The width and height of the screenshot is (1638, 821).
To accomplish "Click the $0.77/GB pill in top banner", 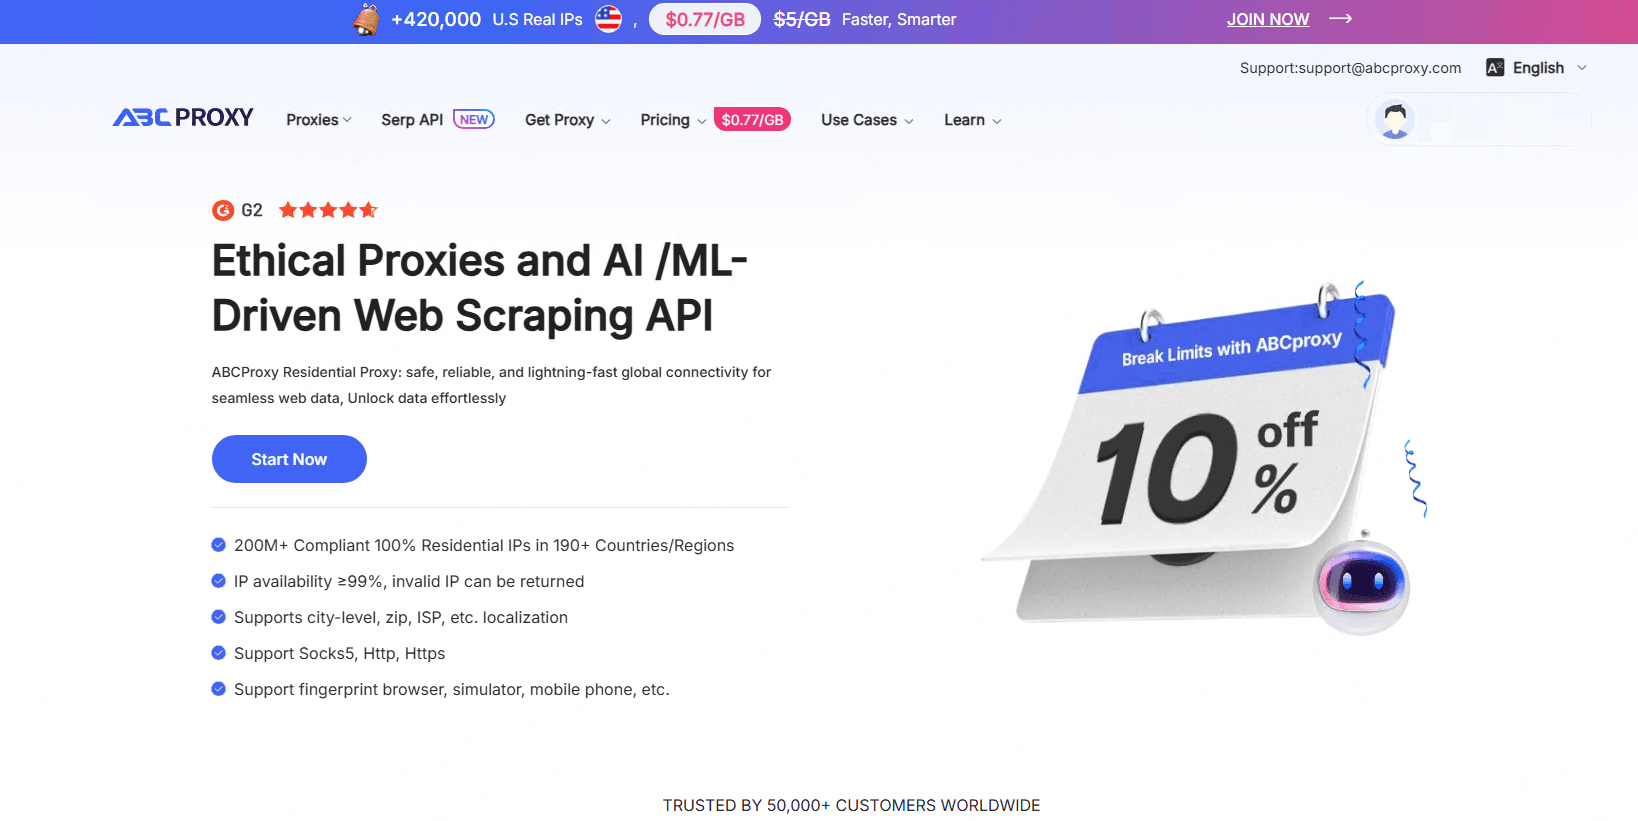I will (x=705, y=19).
